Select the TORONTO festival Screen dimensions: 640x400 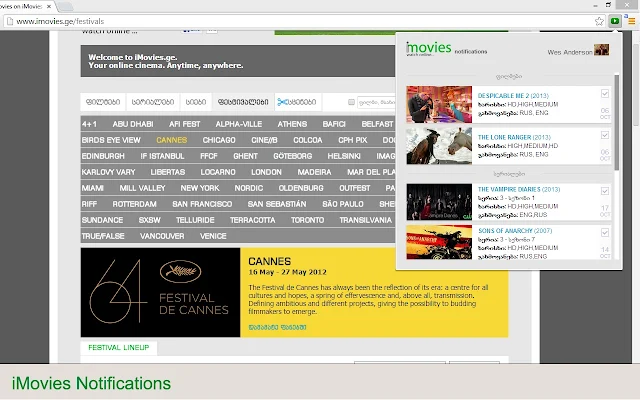(x=307, y=220)
